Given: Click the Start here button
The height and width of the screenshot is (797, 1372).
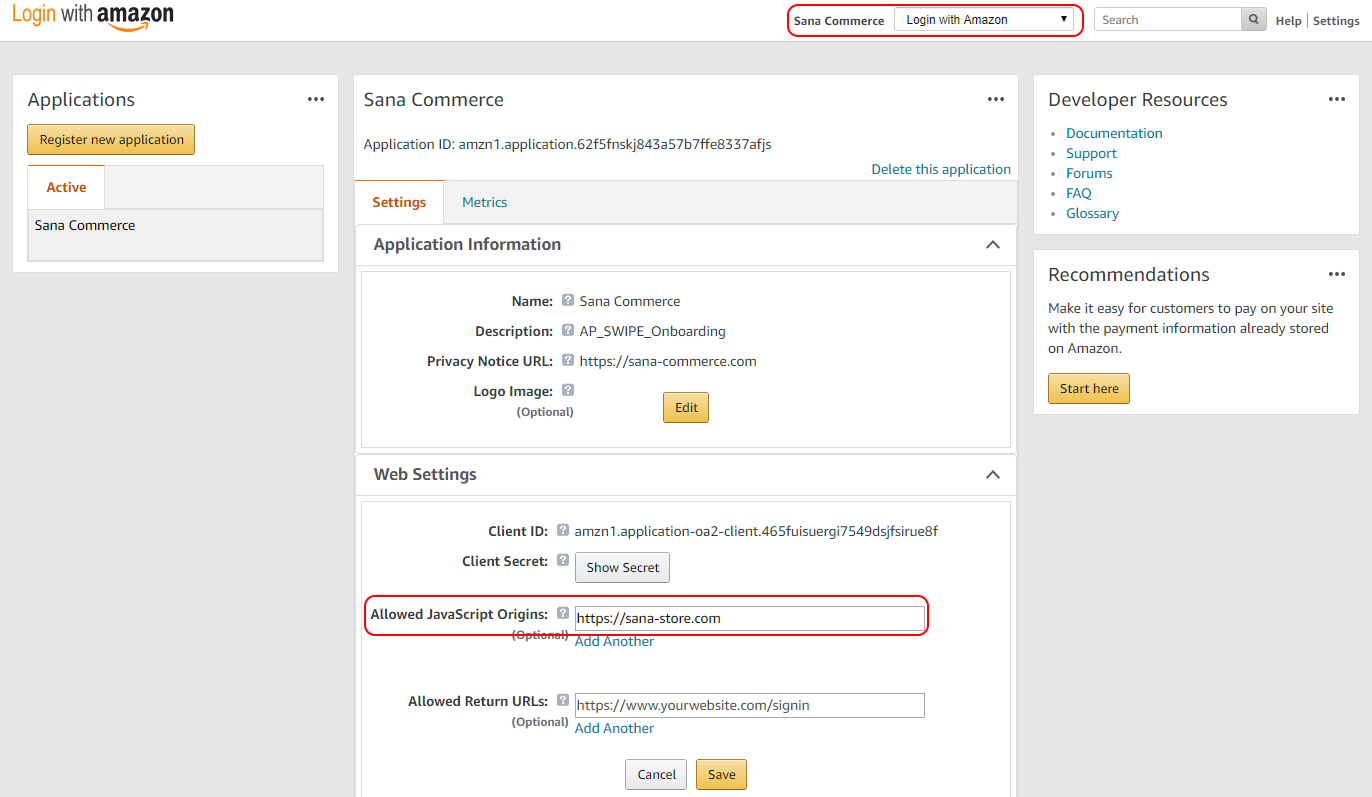Looking at the screenshot, I should point(1089,389).
